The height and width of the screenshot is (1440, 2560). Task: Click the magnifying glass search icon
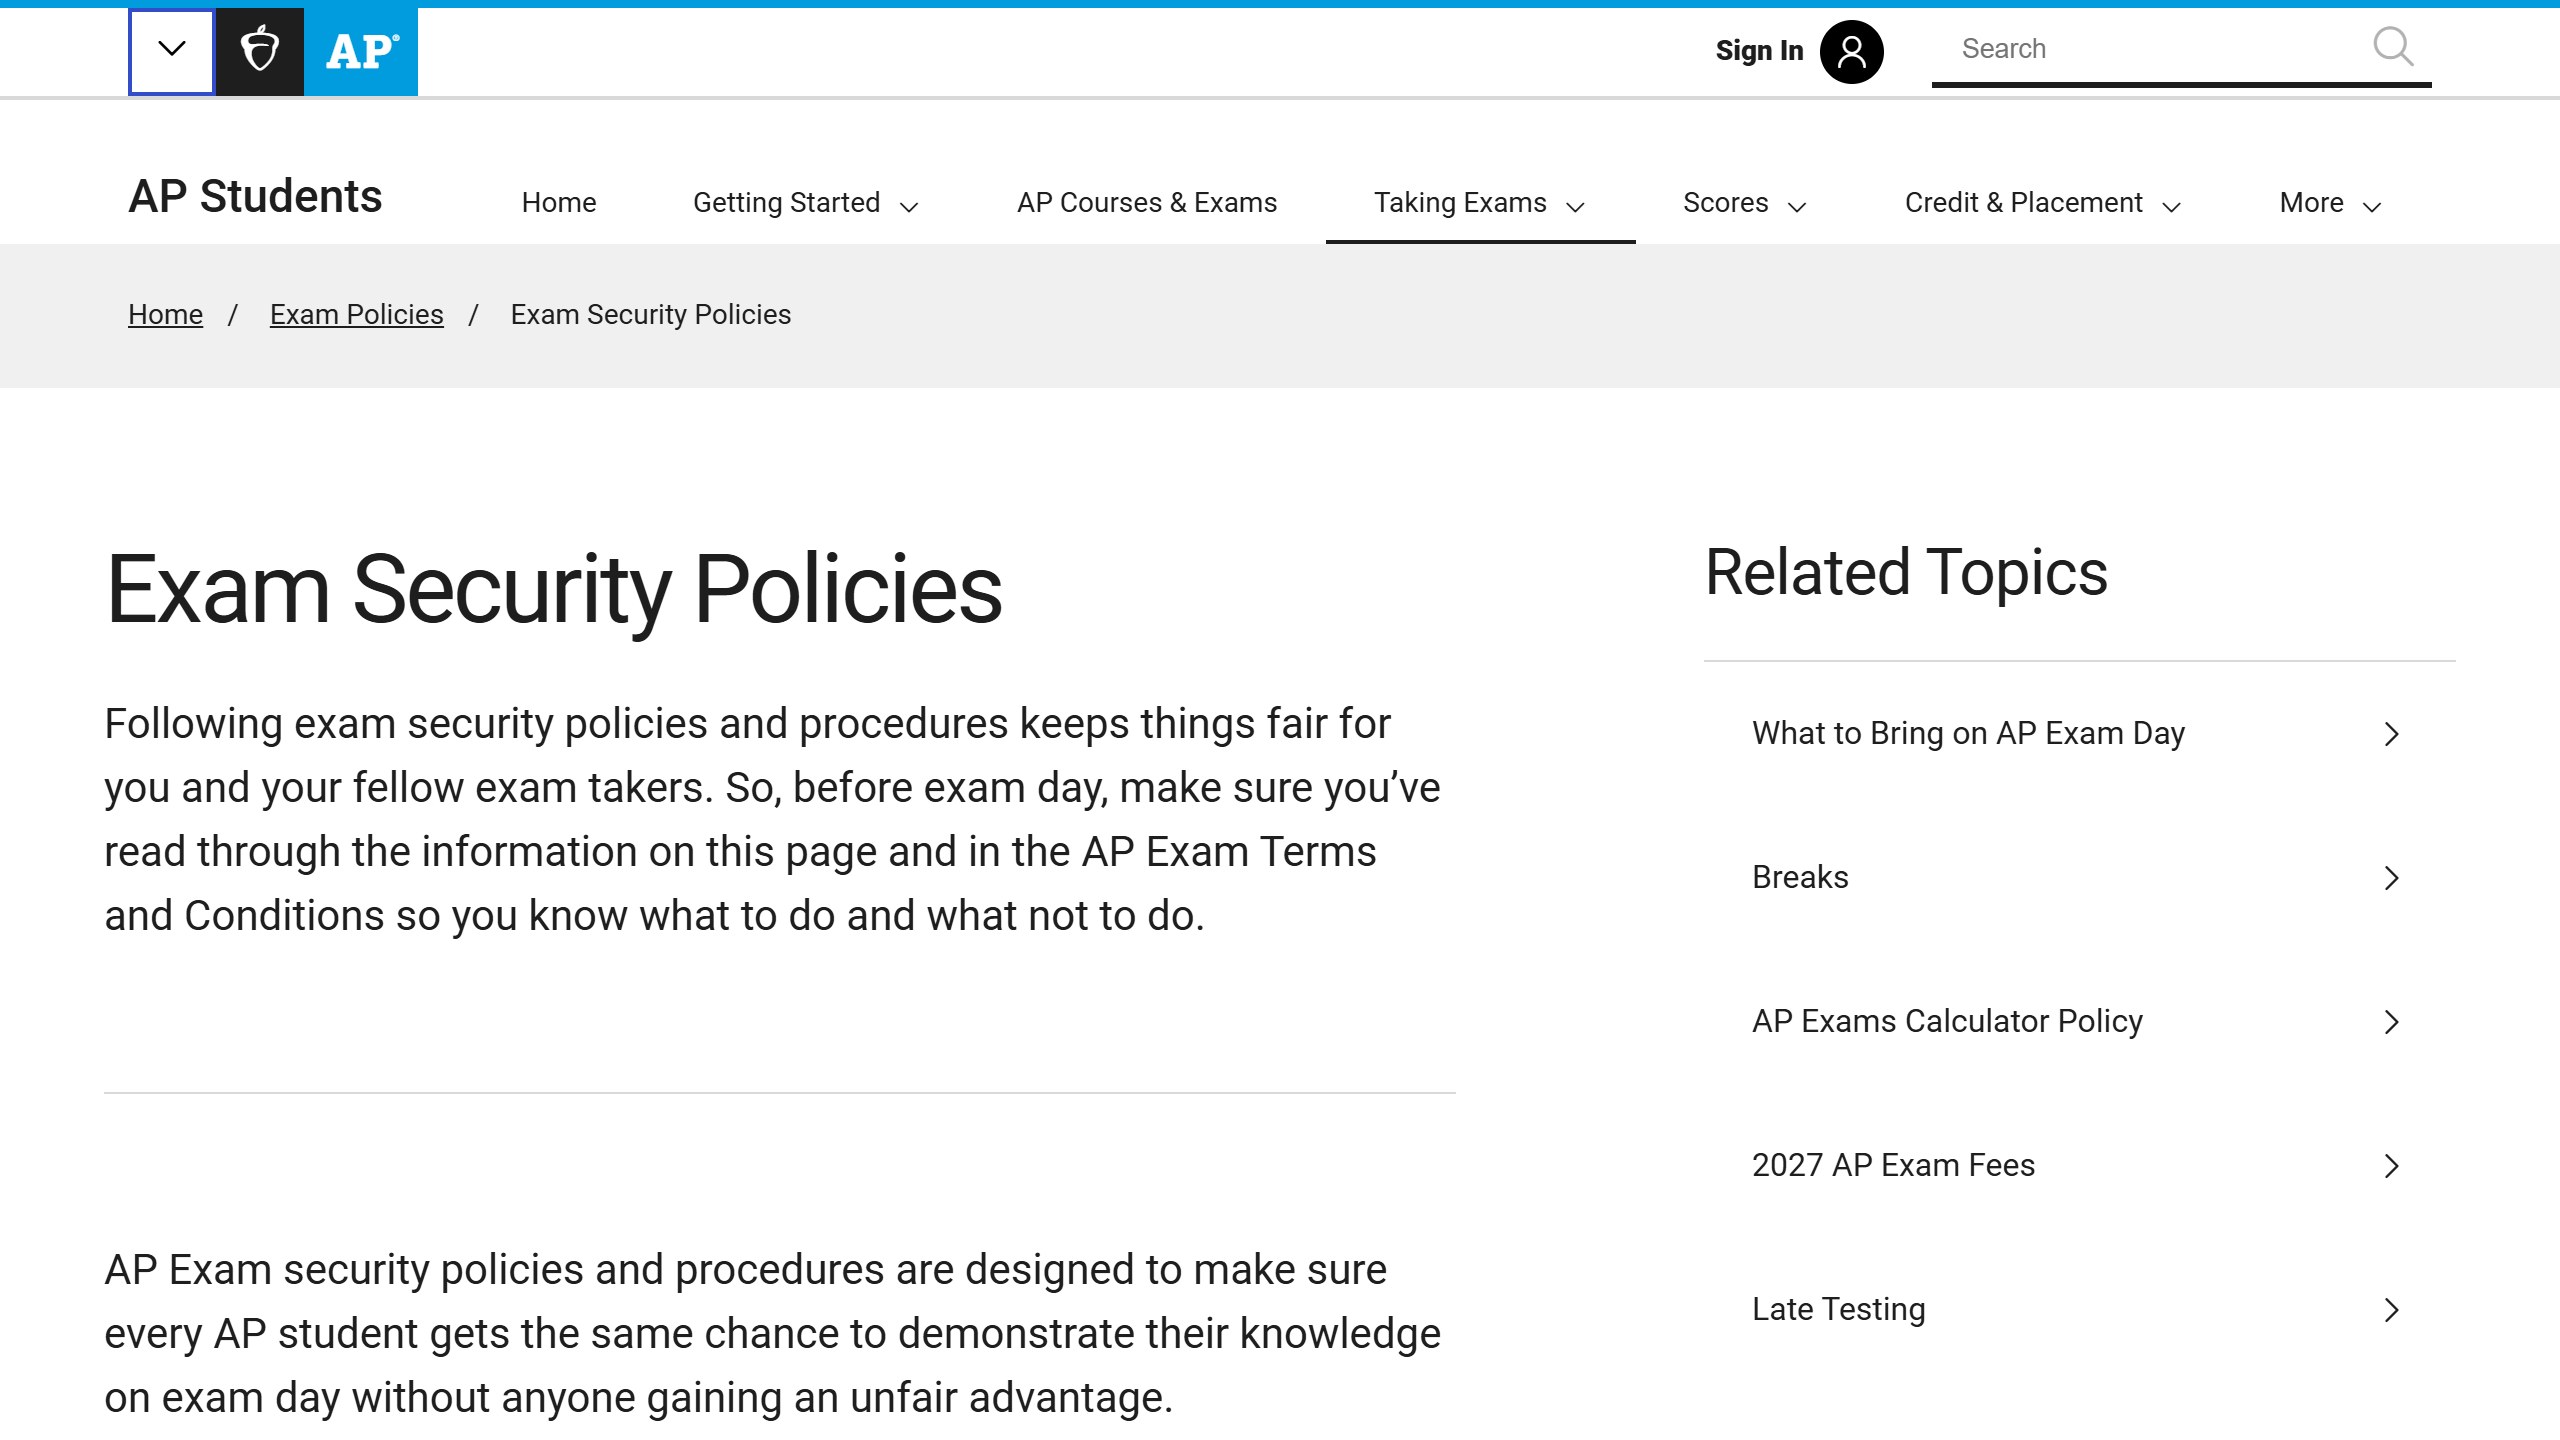point(2393,47)
